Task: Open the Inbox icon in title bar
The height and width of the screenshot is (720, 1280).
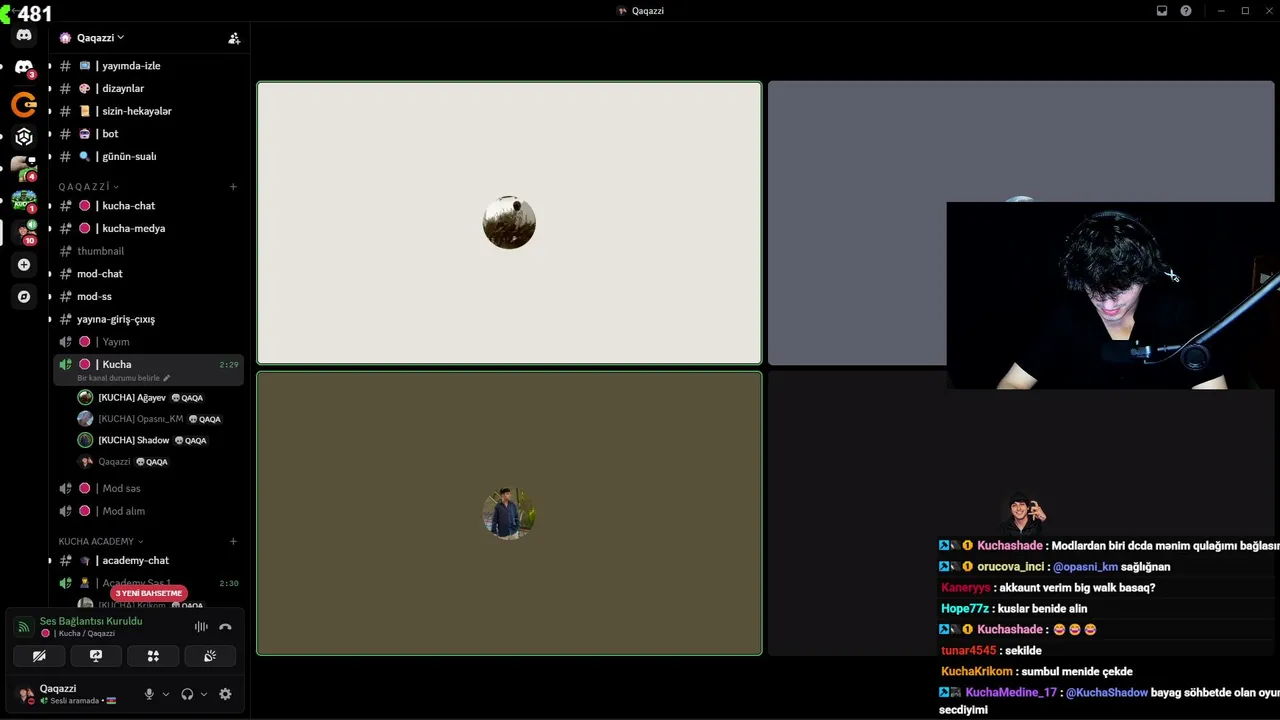Action: (1162, 11)
